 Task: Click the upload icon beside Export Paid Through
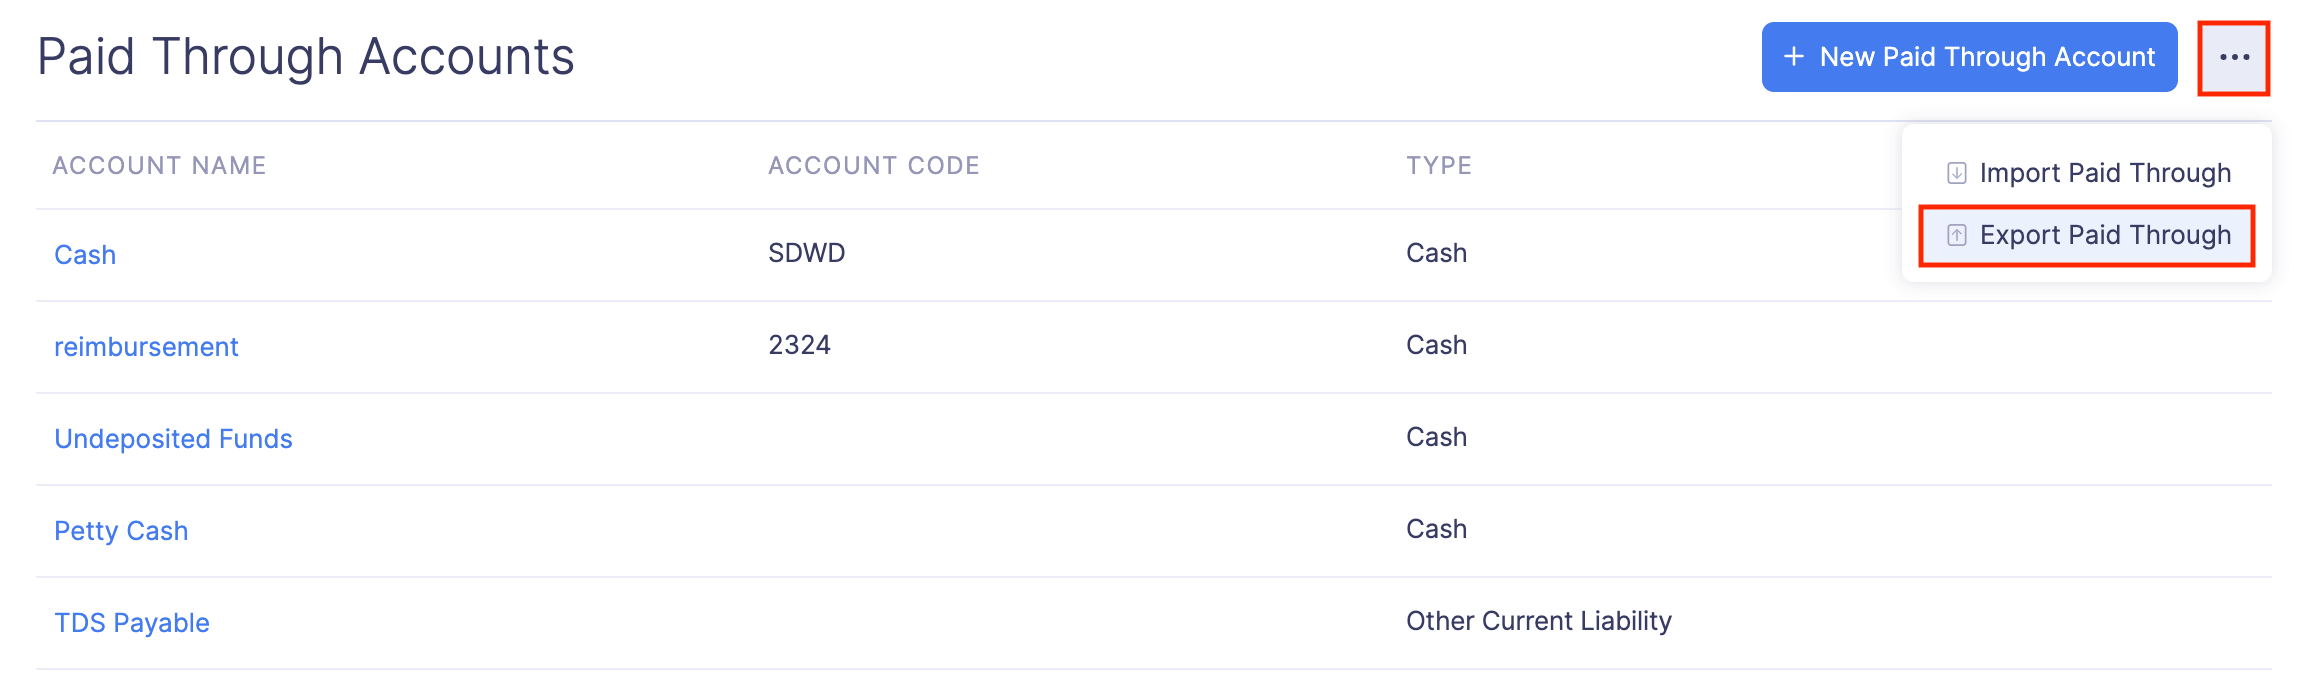1955,235
